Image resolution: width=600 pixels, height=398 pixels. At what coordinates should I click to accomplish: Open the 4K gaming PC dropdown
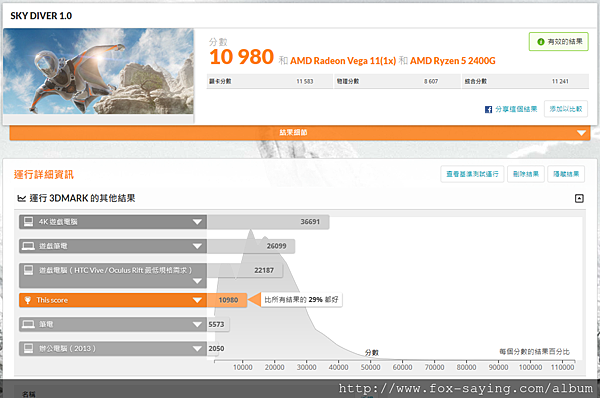pyautogui.click(x=197, y=222)
